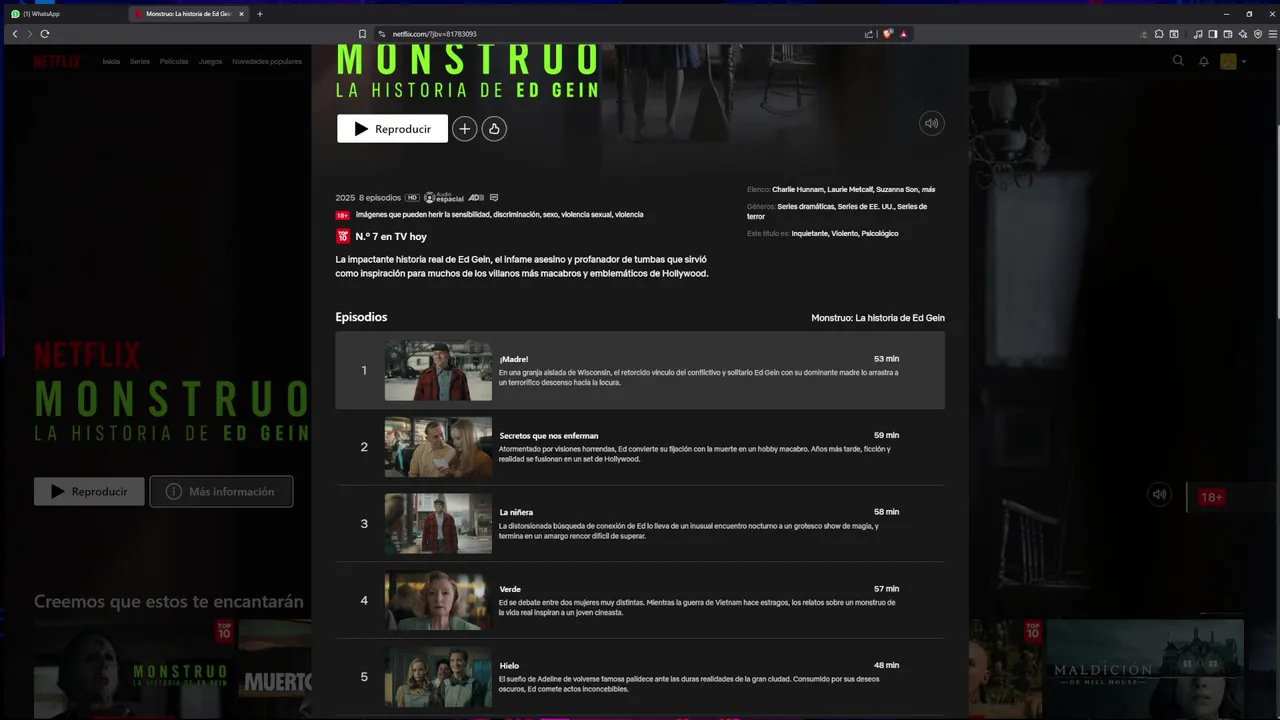Play episode 1 ¡Madre! thumbnail
This screenshot has height=720, width=1280.
click(438, 370)
